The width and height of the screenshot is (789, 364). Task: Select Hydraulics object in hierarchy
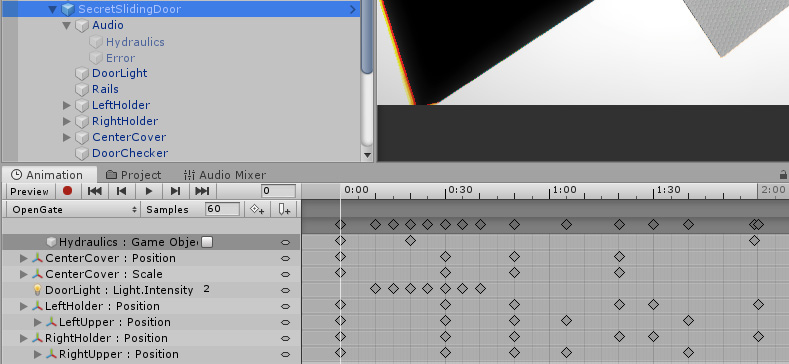pos(135,42)
